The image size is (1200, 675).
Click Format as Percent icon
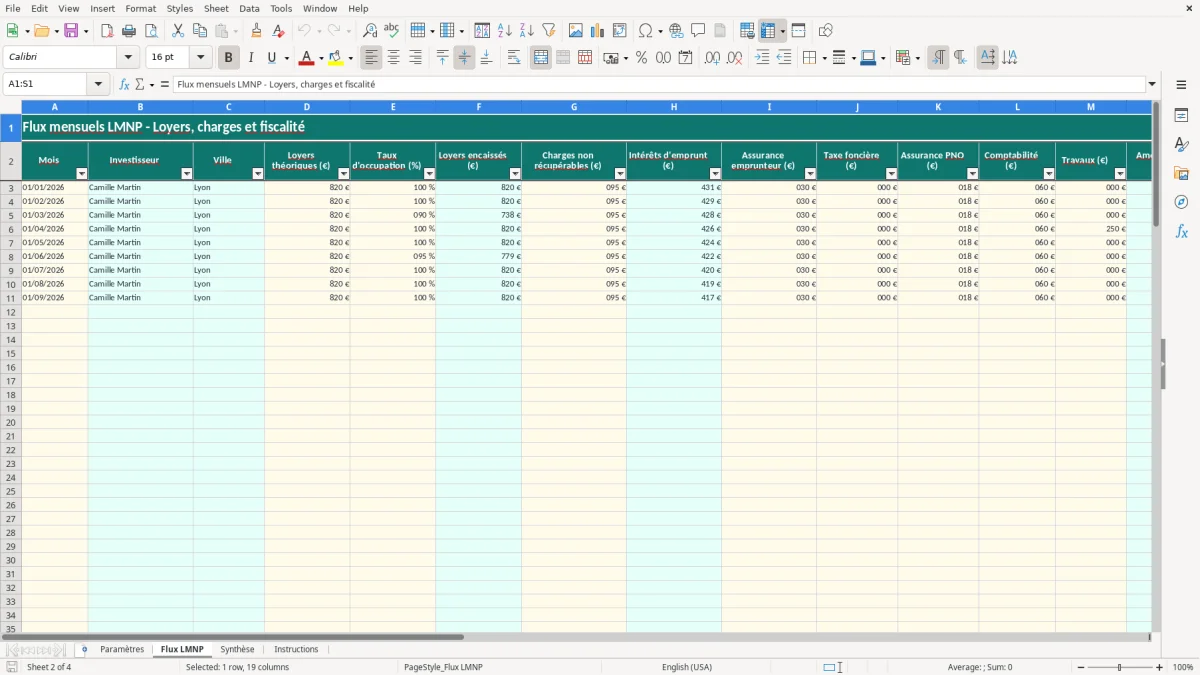click(641, 58)
